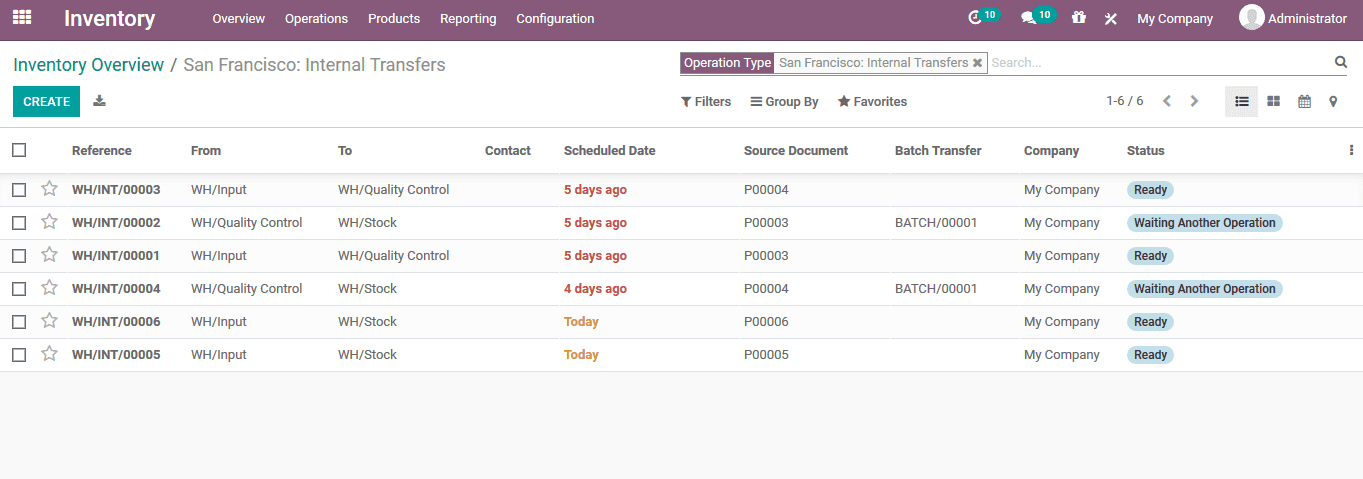Star the WH/INT/00003 transfer as favorite
The height and width of the screenshot is (479, 1363).
[49, 189]
